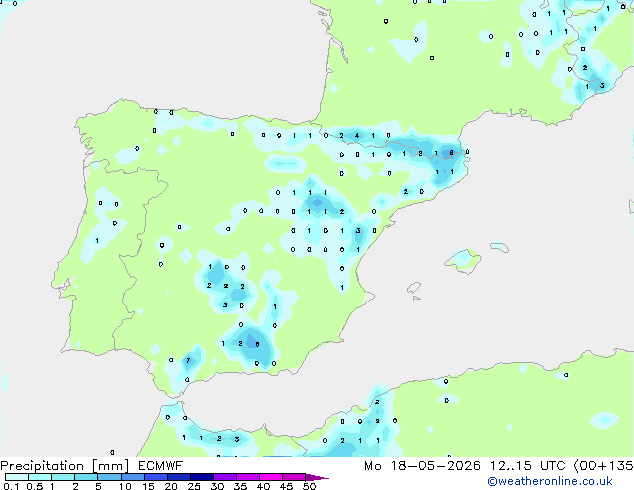This screenshot has width=634, height=490.
Task: Click the 20–25 mm dark blue legend box
Action: [179, 477]
